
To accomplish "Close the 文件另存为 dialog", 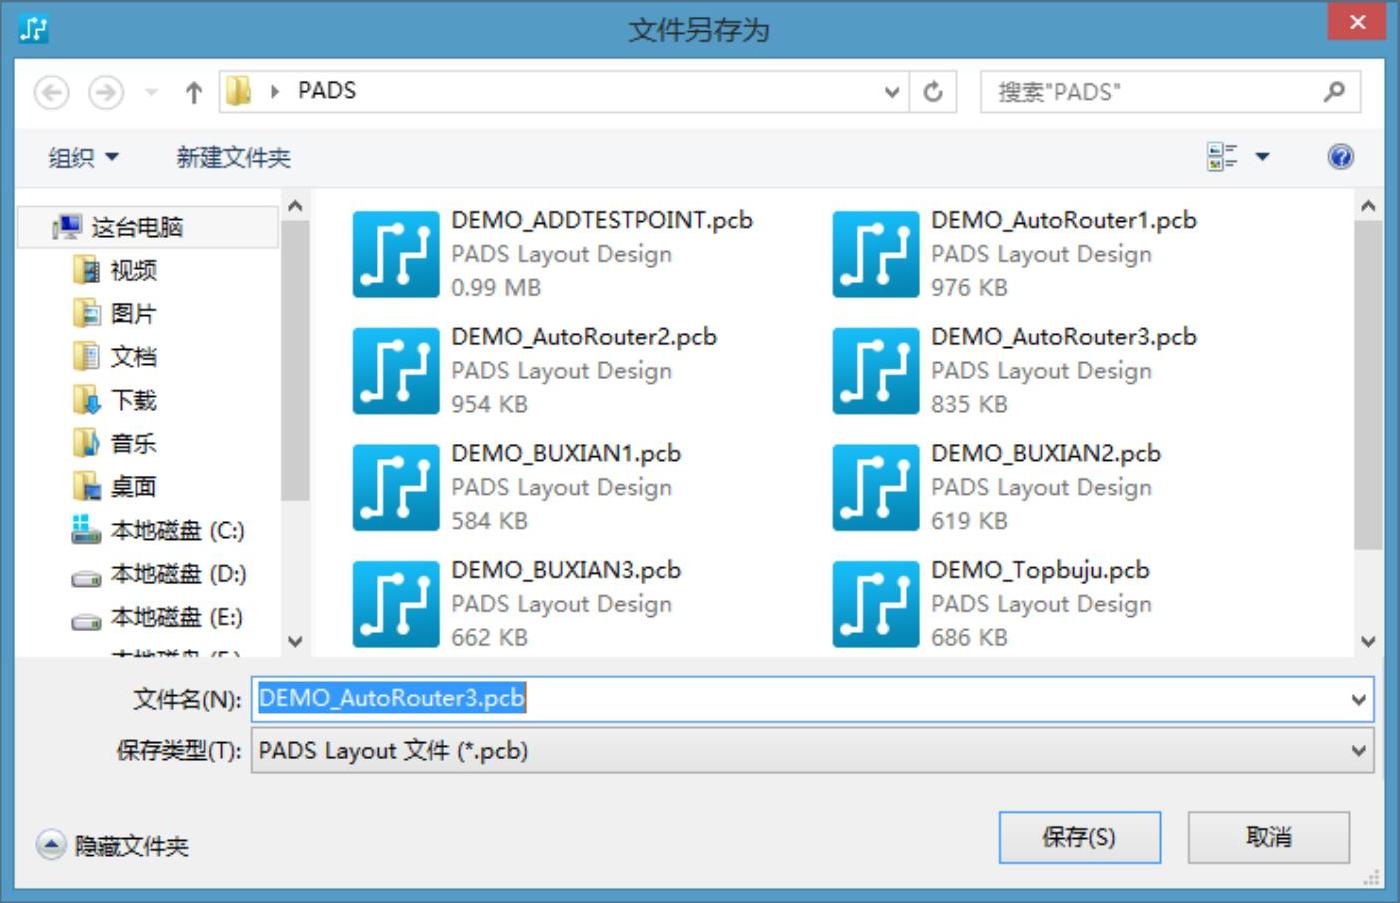I will [x=1357, y=21].
